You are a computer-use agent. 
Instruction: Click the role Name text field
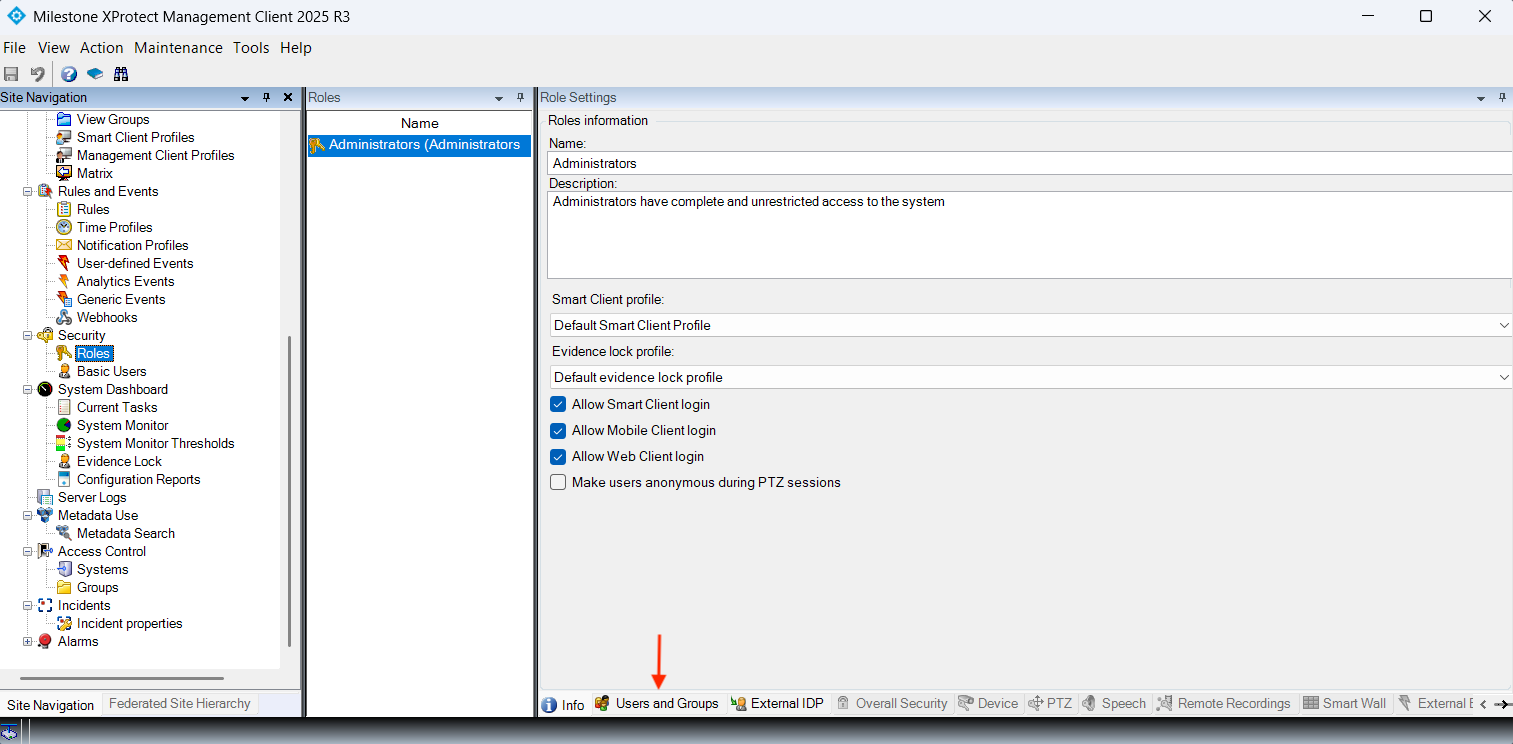click(1030, 163)
